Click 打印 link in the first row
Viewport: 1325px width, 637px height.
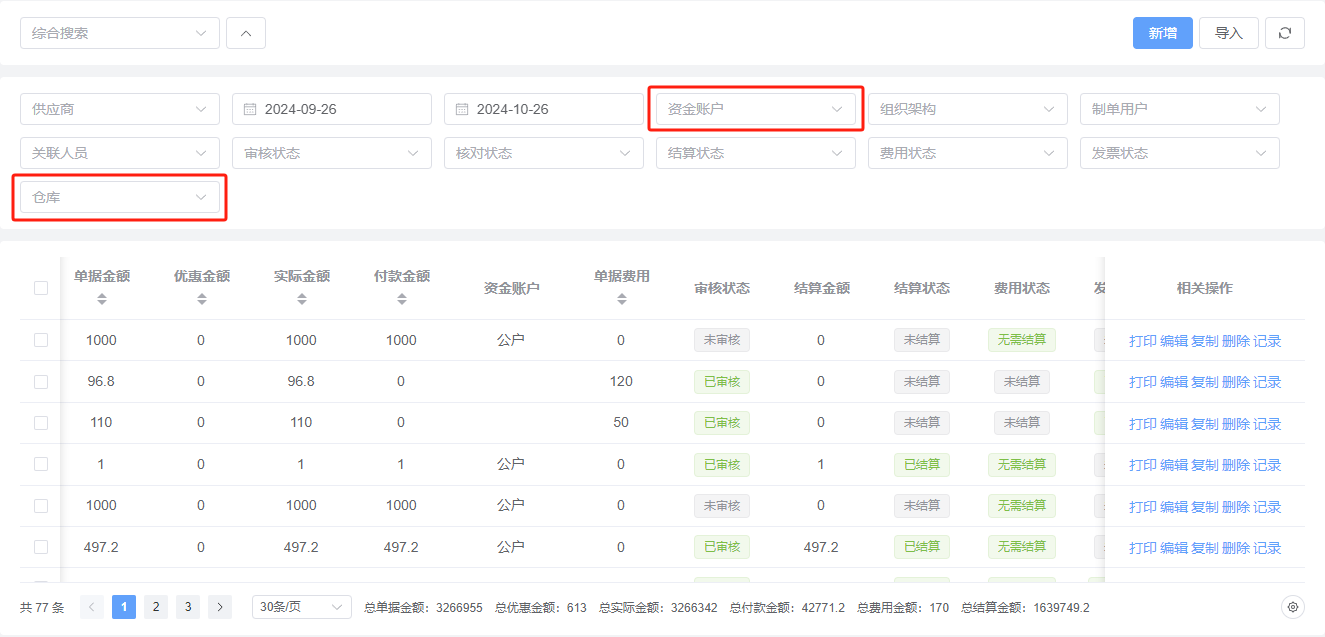click(1142, 341)
